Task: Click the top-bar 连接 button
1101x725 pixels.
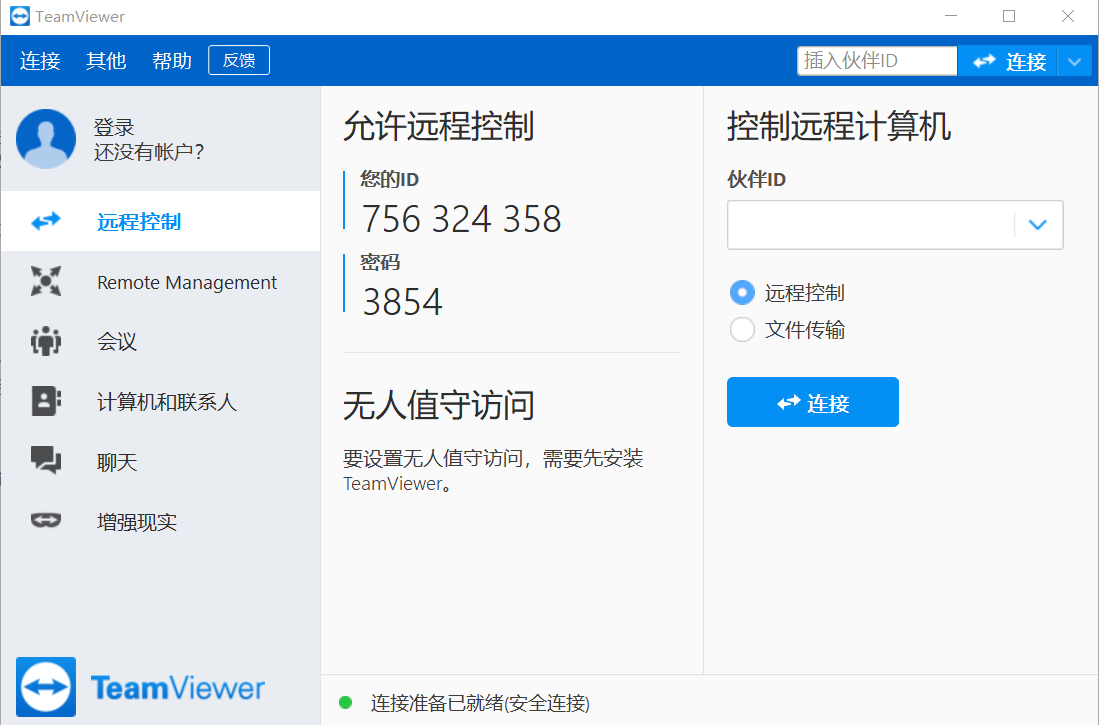Action: coord(1008,61)
